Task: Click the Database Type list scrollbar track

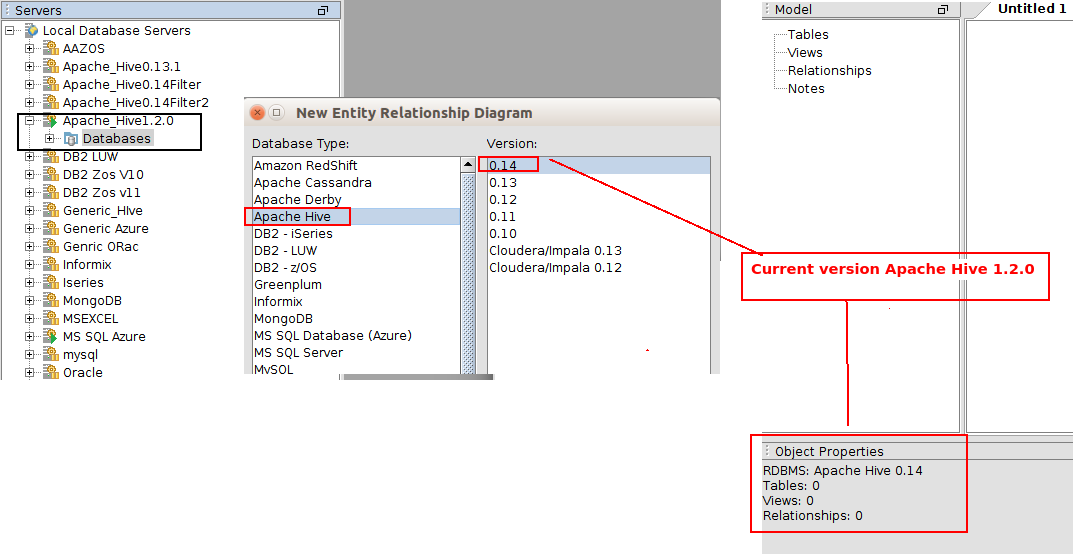Action: click(x=468, y=273)
